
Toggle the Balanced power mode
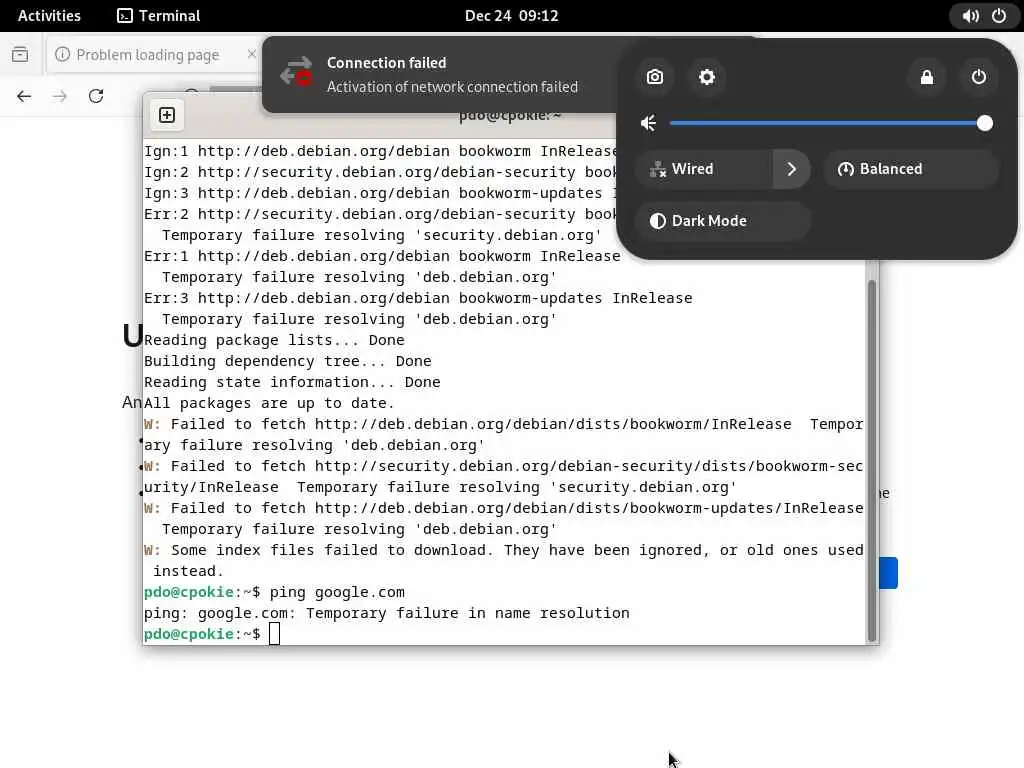912,169
